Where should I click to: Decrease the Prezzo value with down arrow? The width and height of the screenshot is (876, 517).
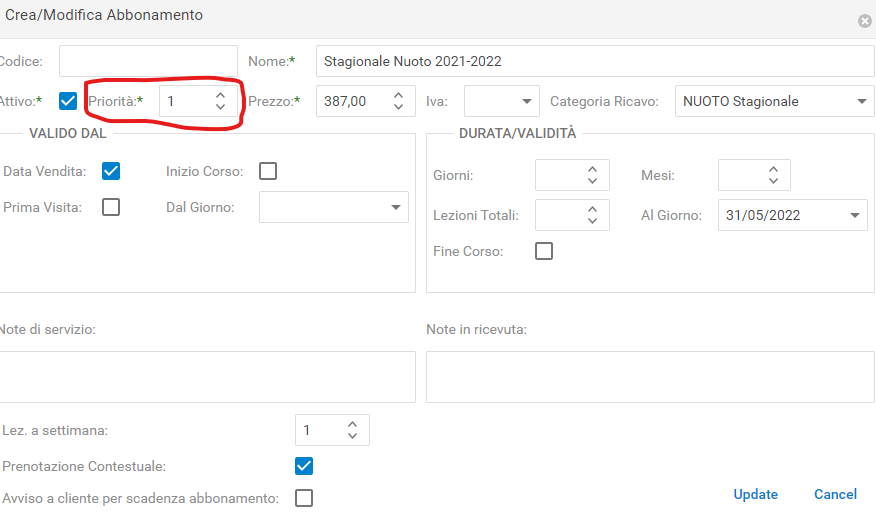click(x=398, y=106)
